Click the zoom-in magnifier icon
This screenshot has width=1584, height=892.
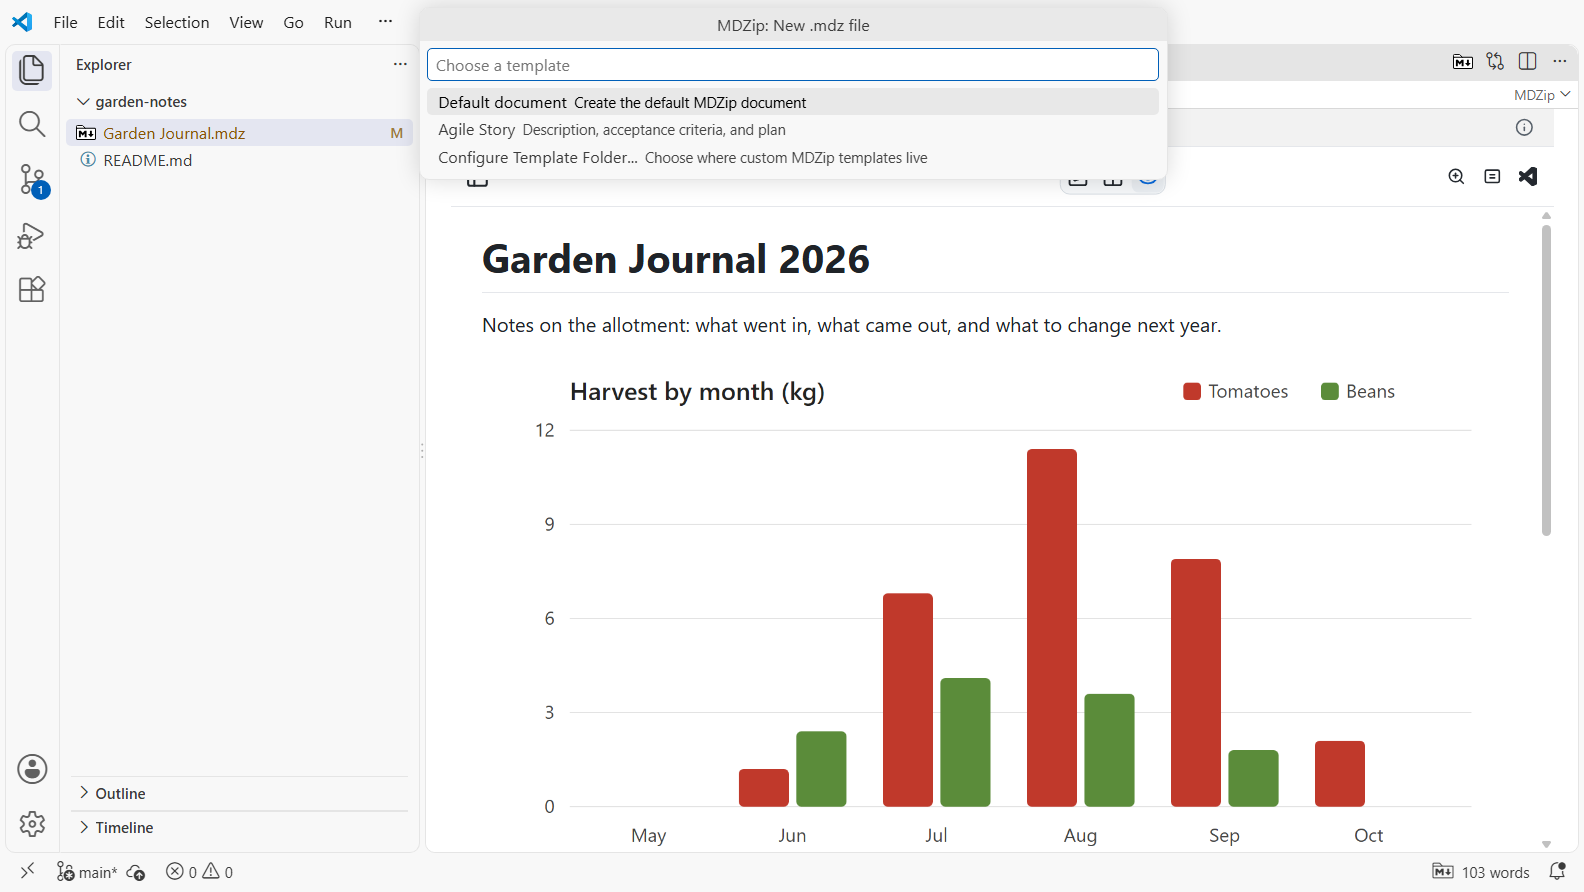click(1456, 176)
